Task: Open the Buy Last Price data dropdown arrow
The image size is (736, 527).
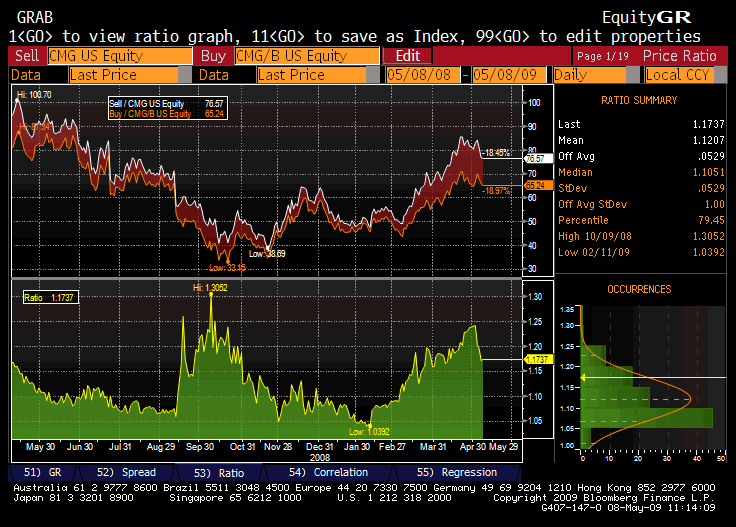Action: point(373,75)
